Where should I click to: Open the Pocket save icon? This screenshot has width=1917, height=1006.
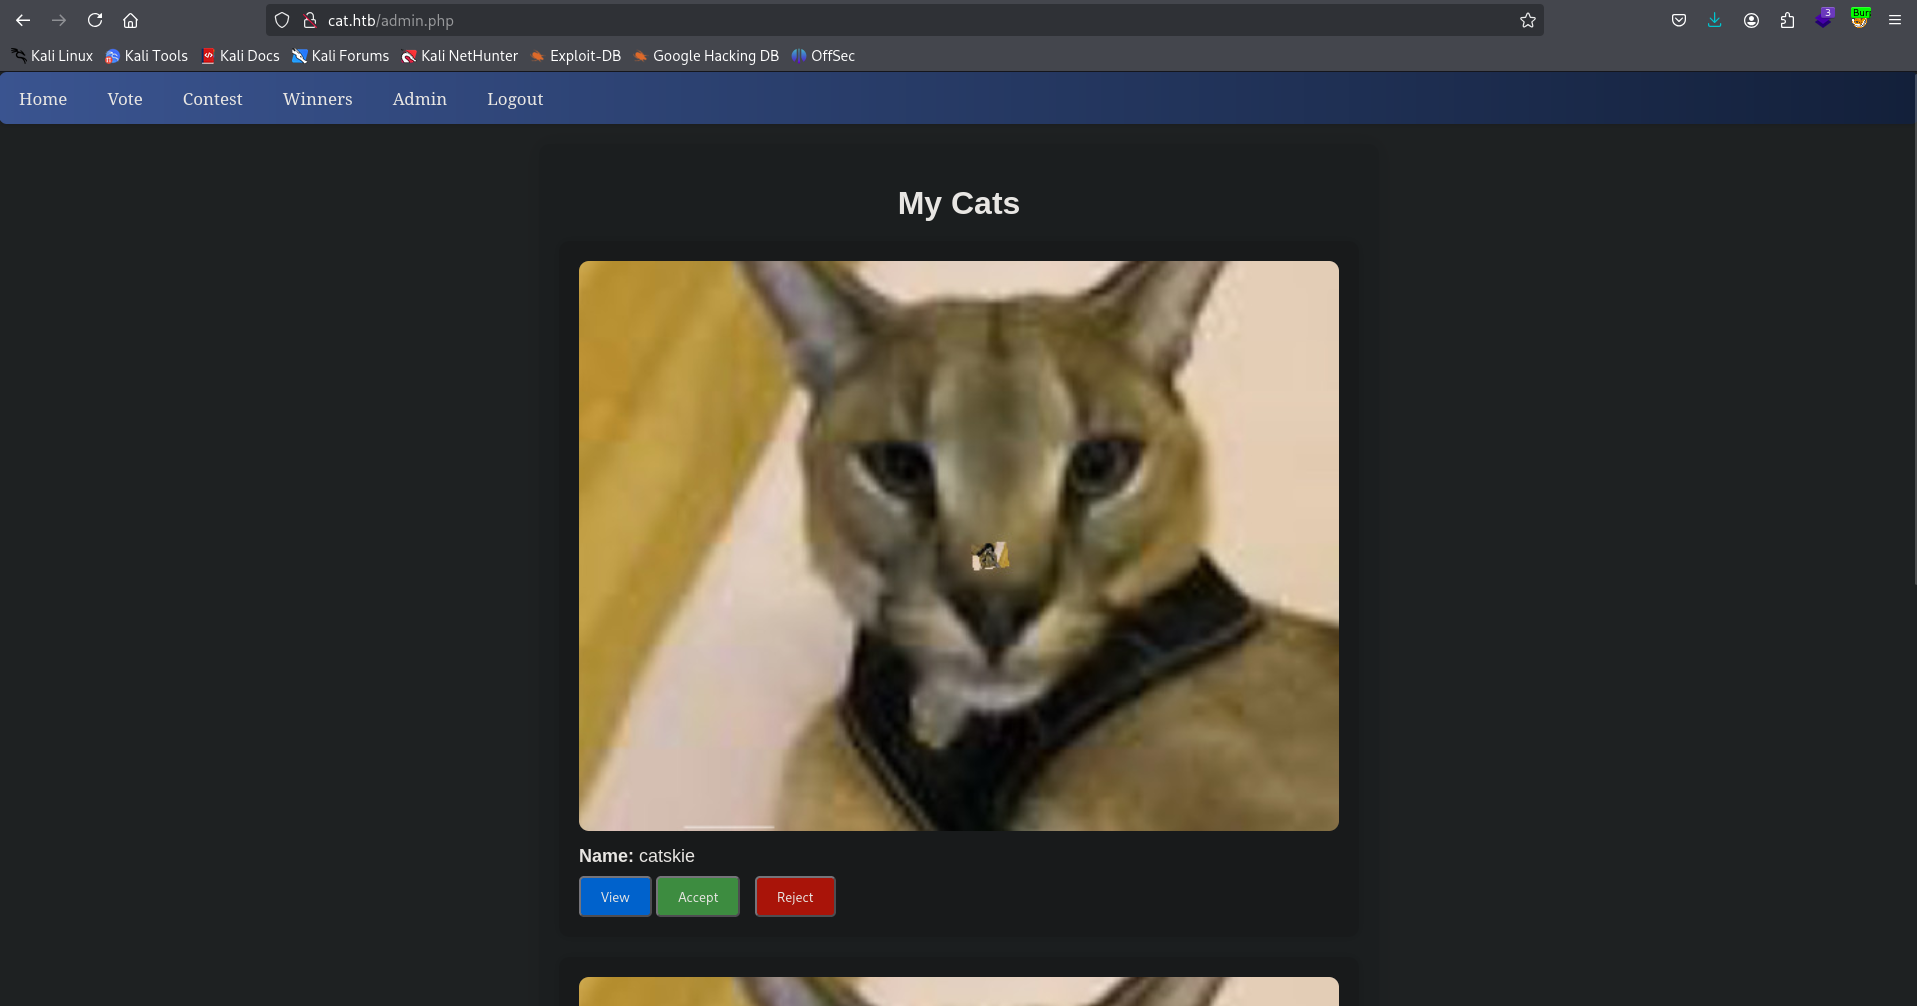pyautogui.click(x=1679, y=20)
